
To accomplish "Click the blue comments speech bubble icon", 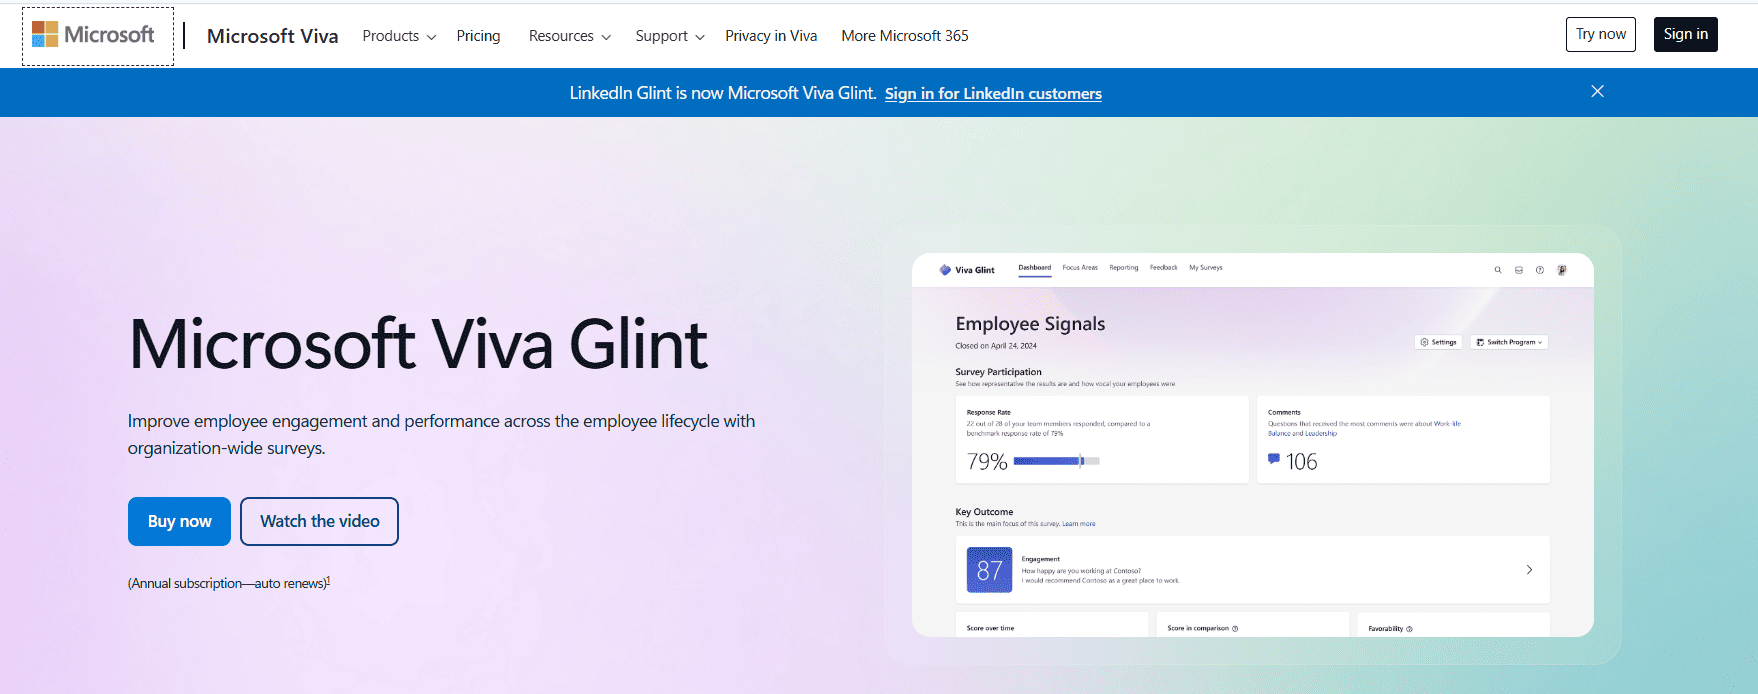I will pos(1273,459).
